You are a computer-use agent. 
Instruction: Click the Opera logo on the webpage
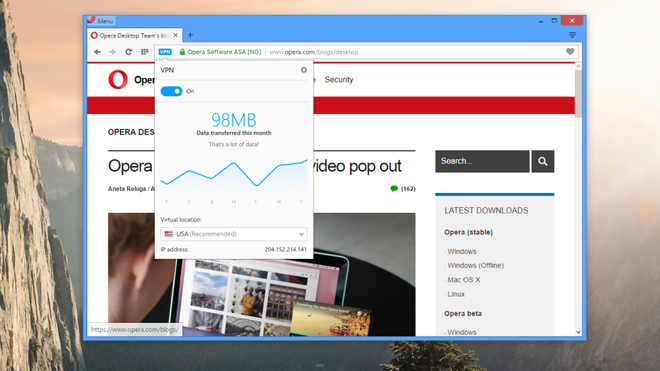tap(118, 79)
